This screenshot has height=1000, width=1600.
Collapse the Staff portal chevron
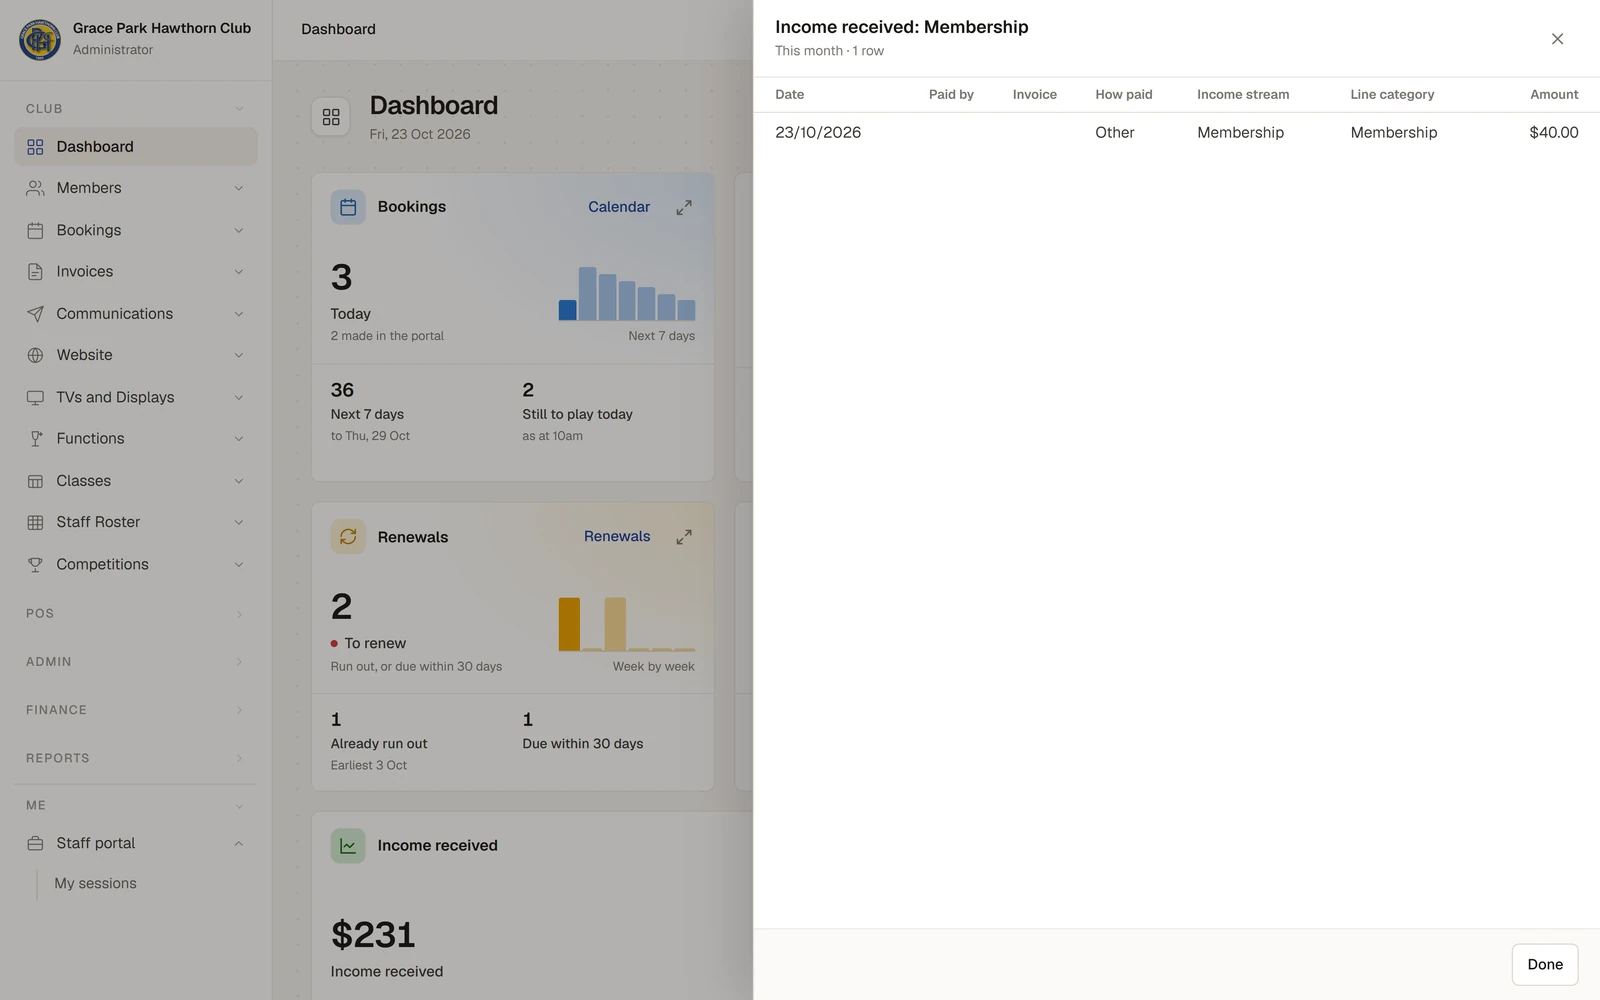(x=239, y=843)
